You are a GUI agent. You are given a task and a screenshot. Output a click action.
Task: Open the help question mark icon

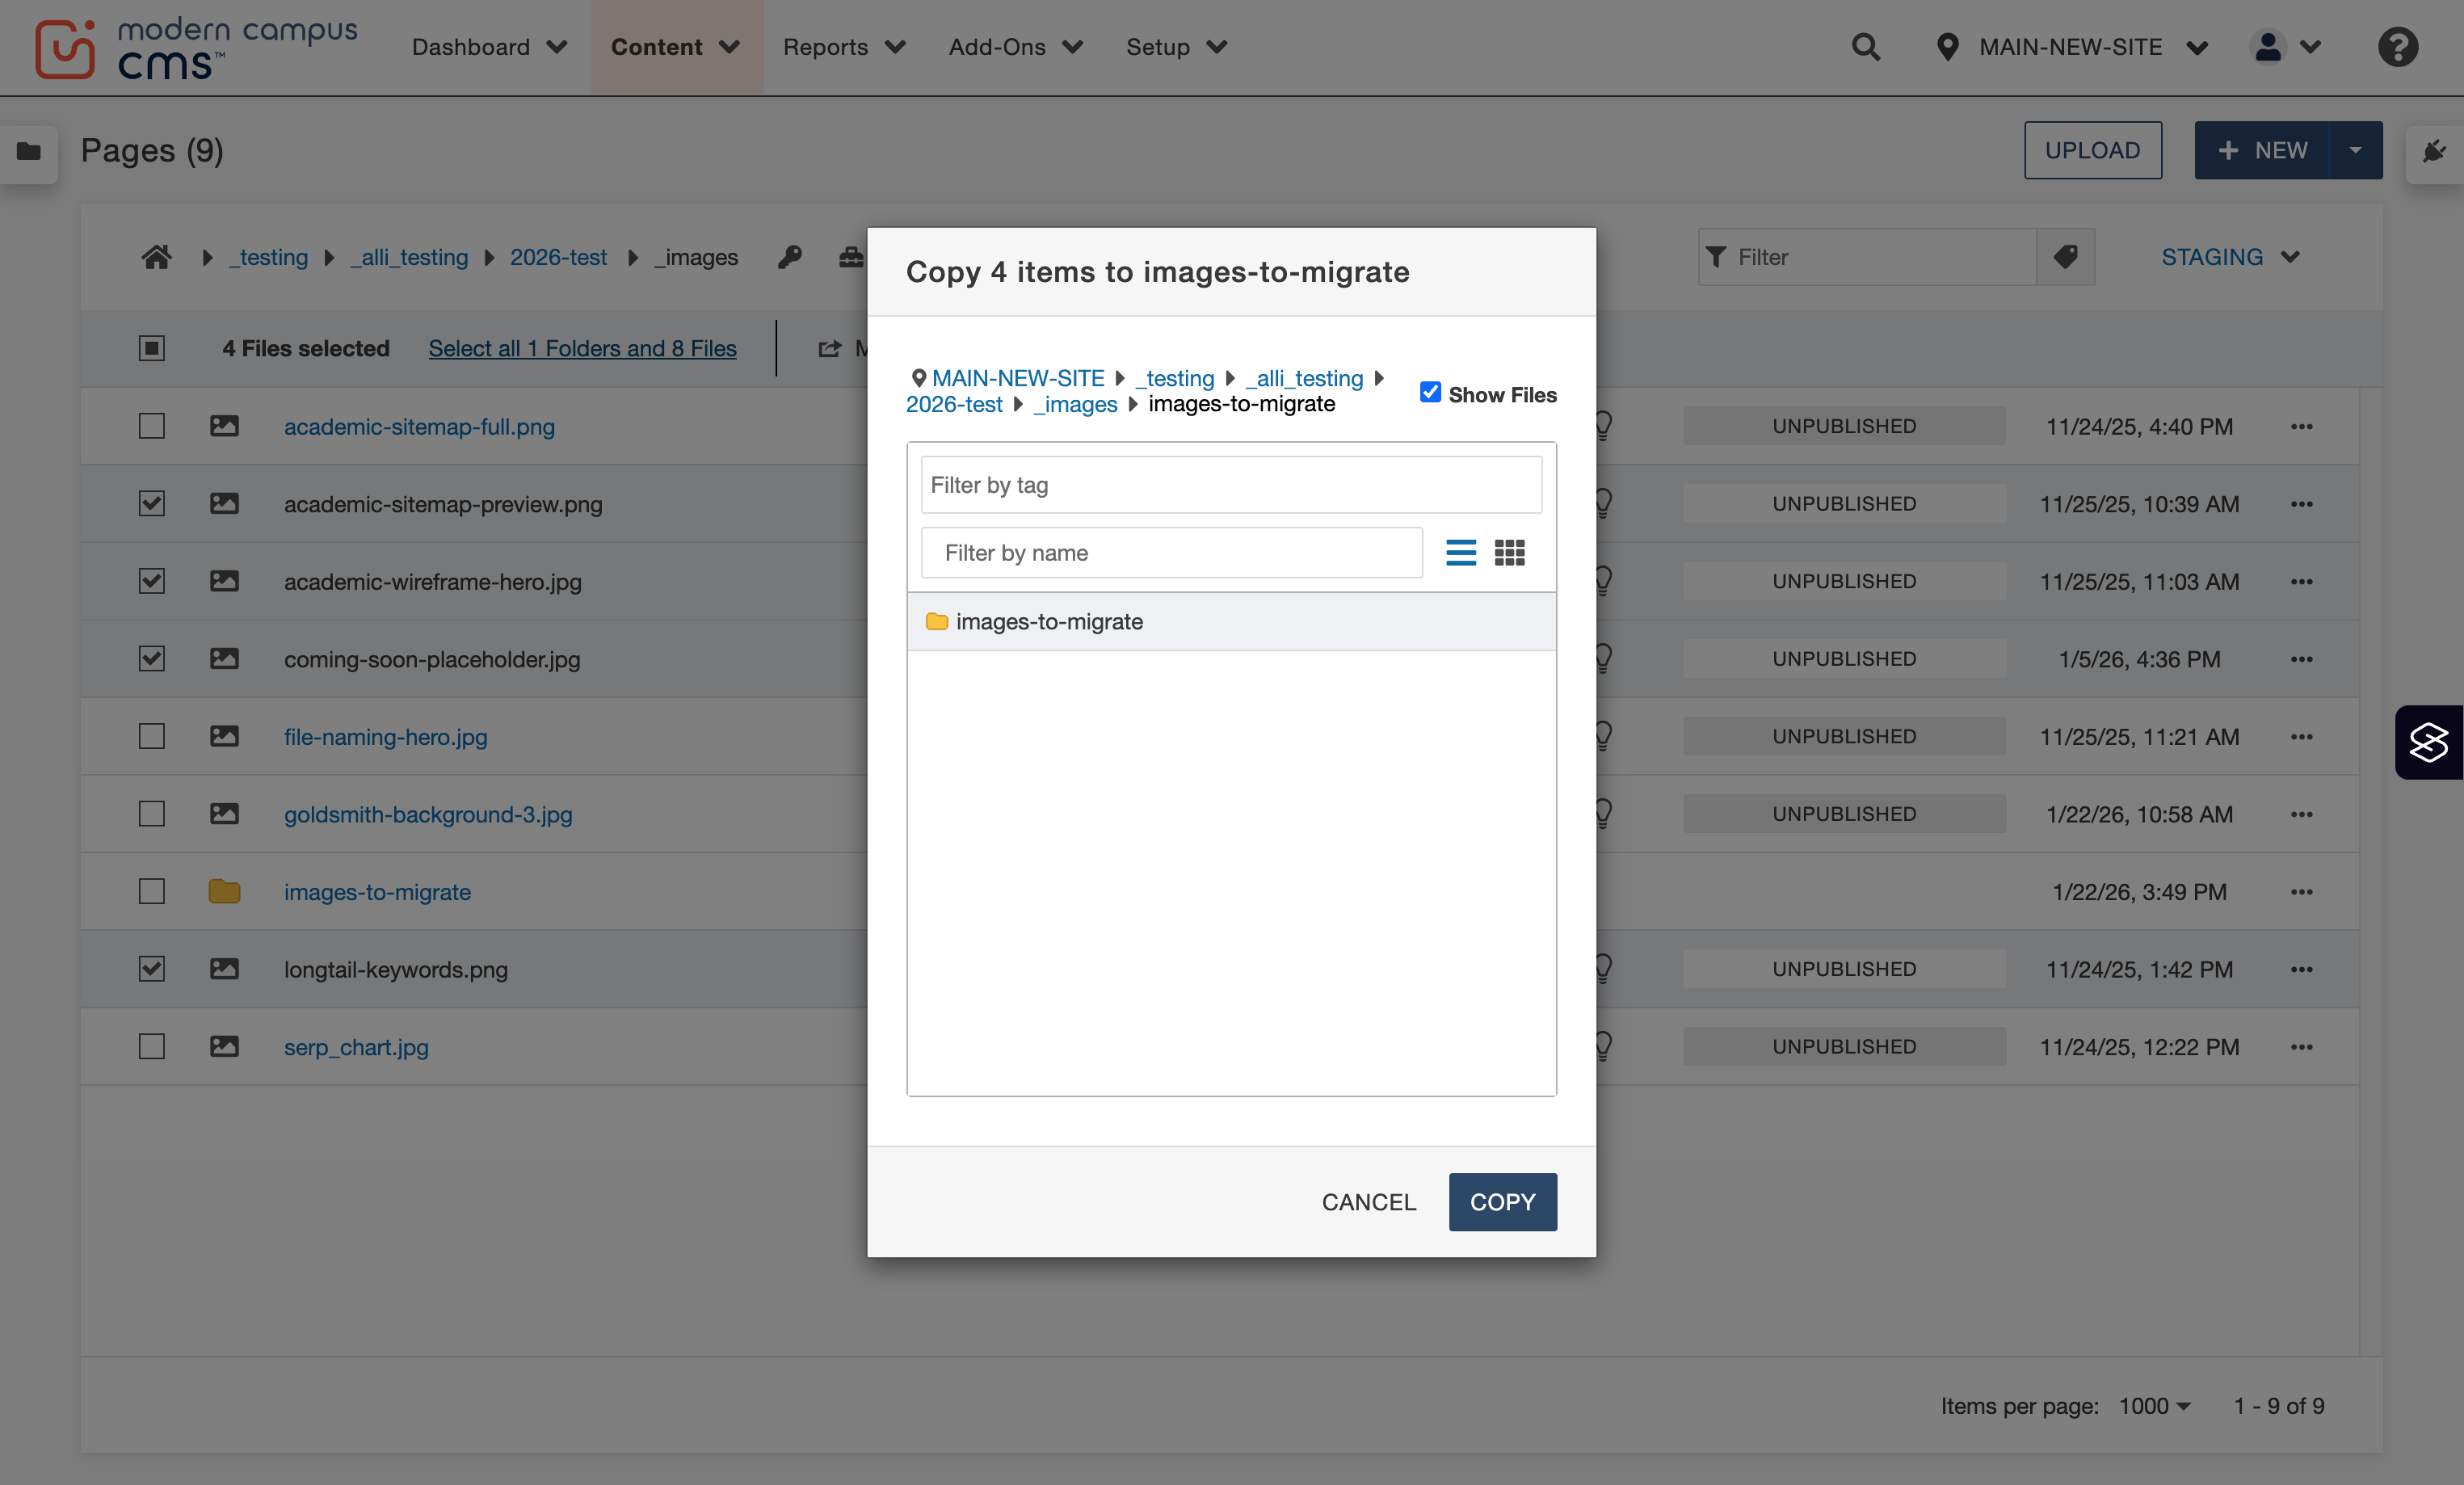tap(2397, 47)
